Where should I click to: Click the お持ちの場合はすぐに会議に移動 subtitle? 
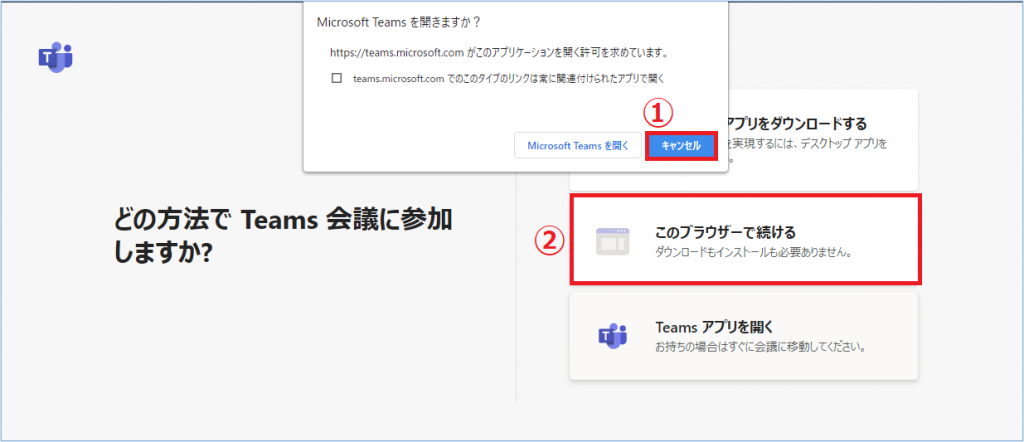[759, 348]
